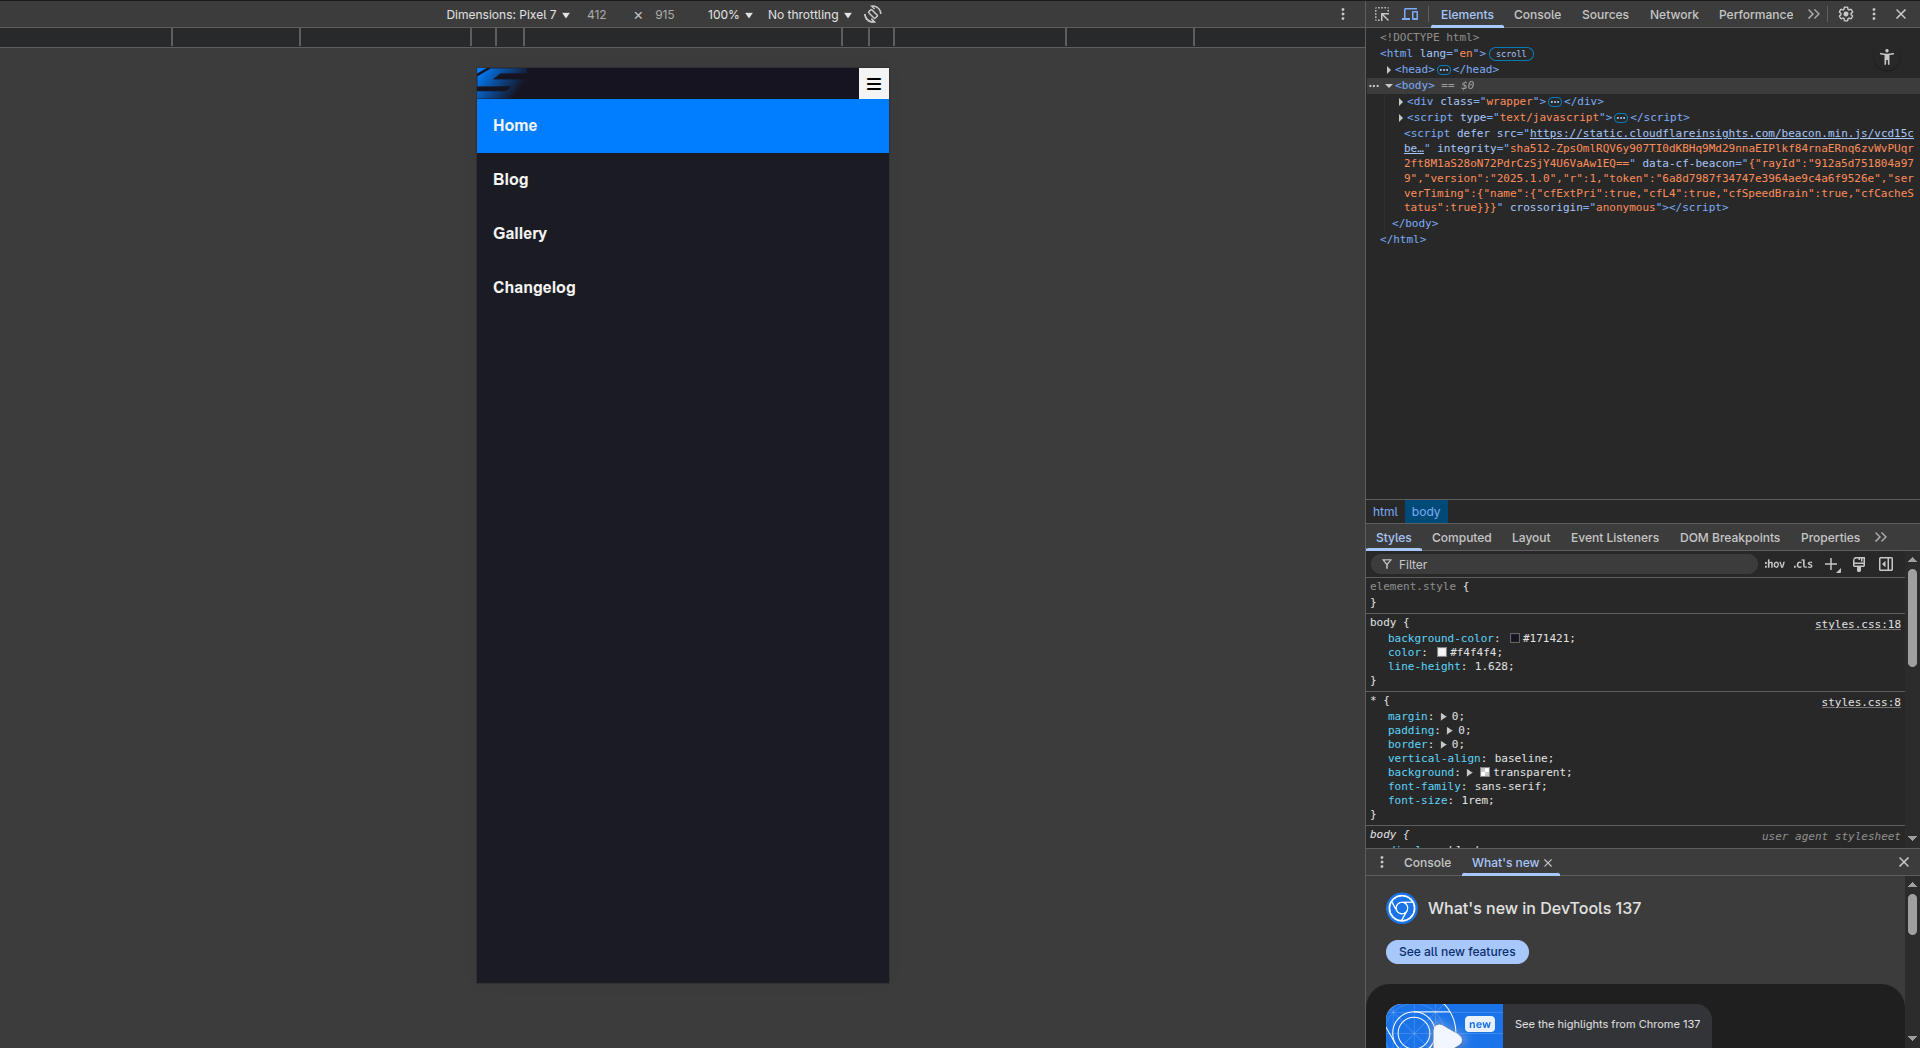The width and height of the screenshot is (1920, 1048).
Task: Open the DOM Breakpoints tab
Action: (1730, 538)
